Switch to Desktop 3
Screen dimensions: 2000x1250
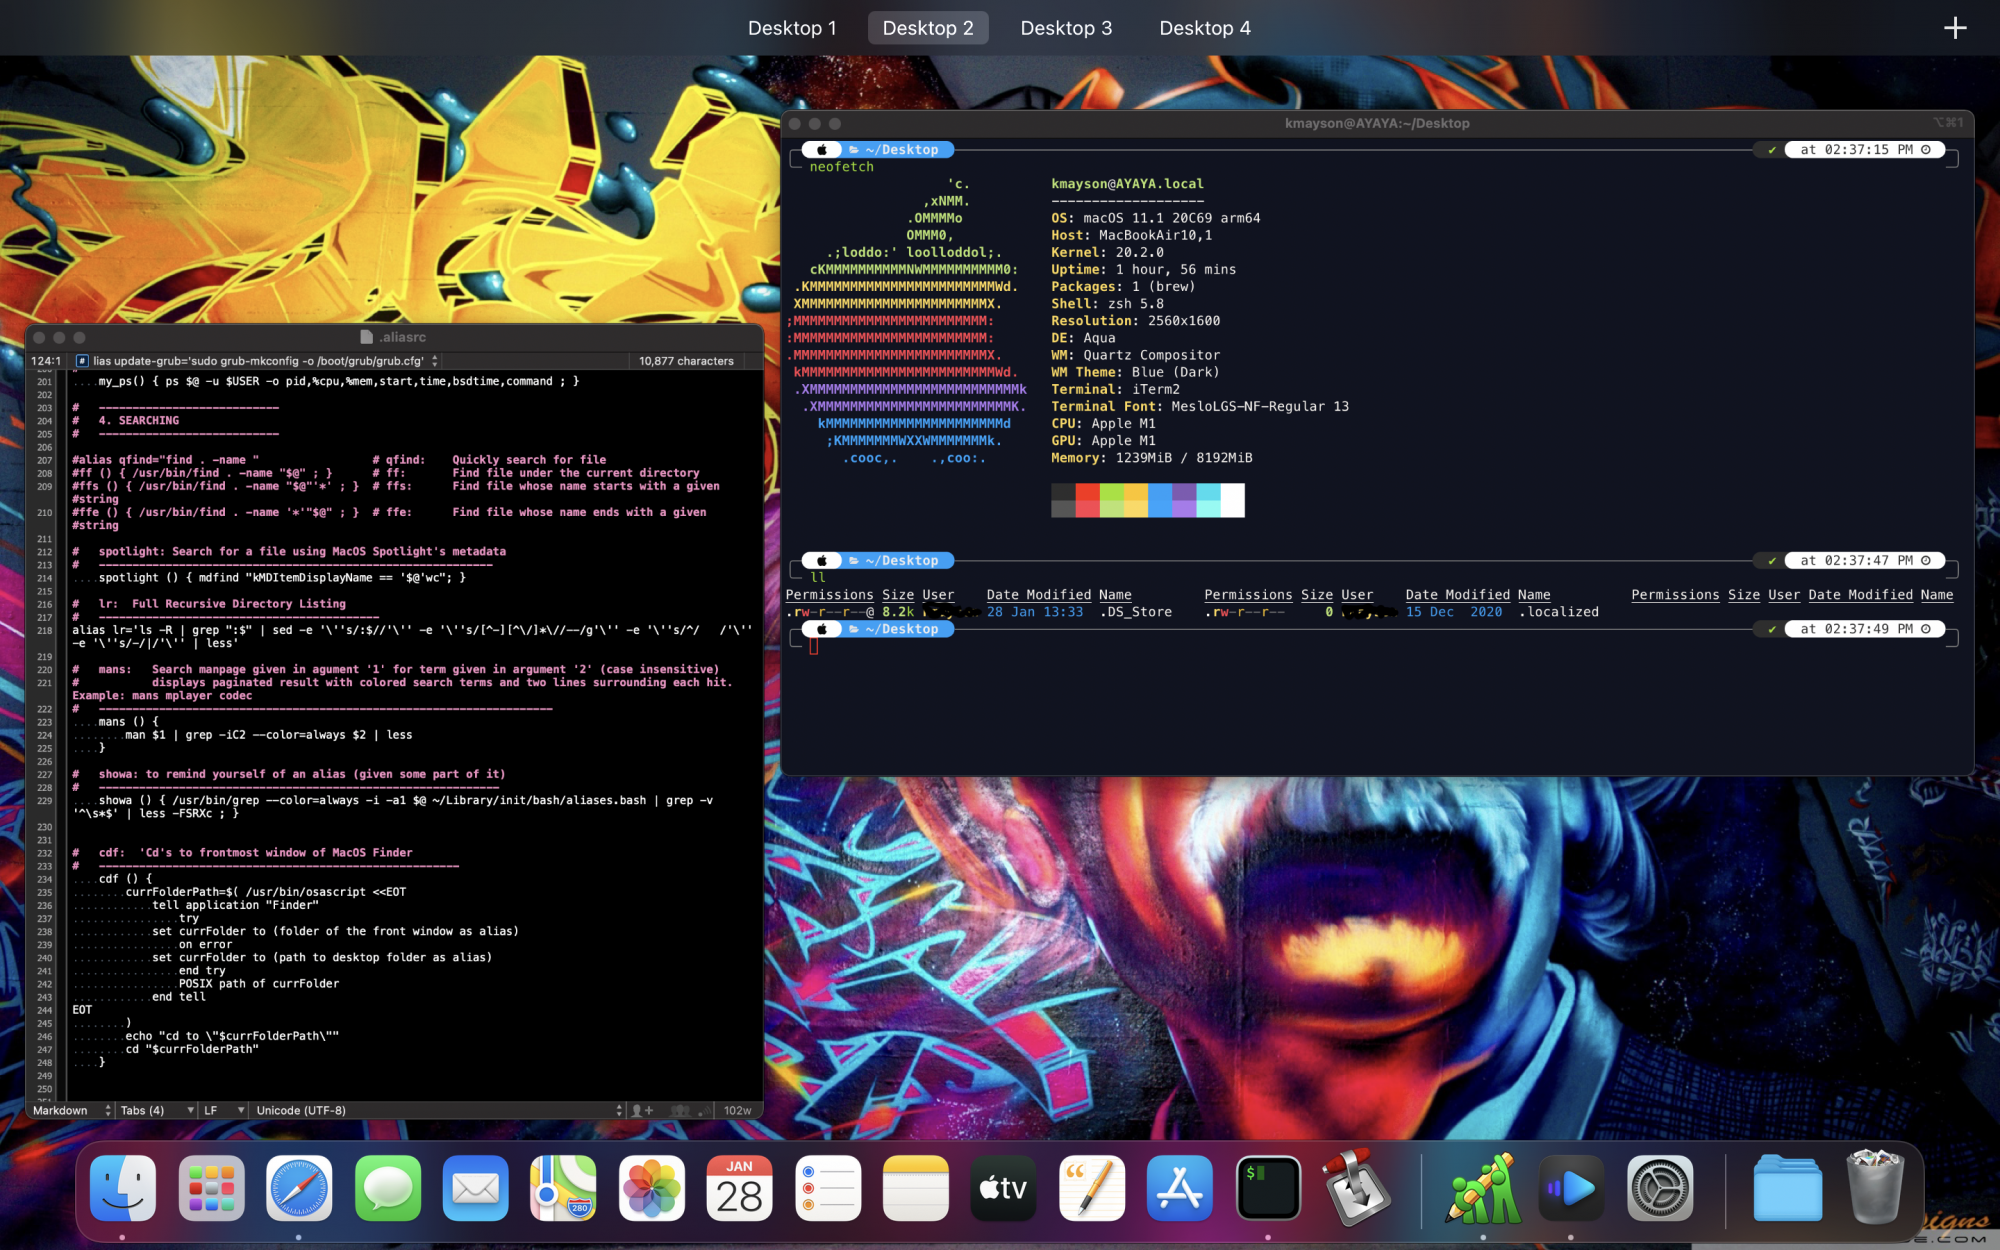(1066, 28)
